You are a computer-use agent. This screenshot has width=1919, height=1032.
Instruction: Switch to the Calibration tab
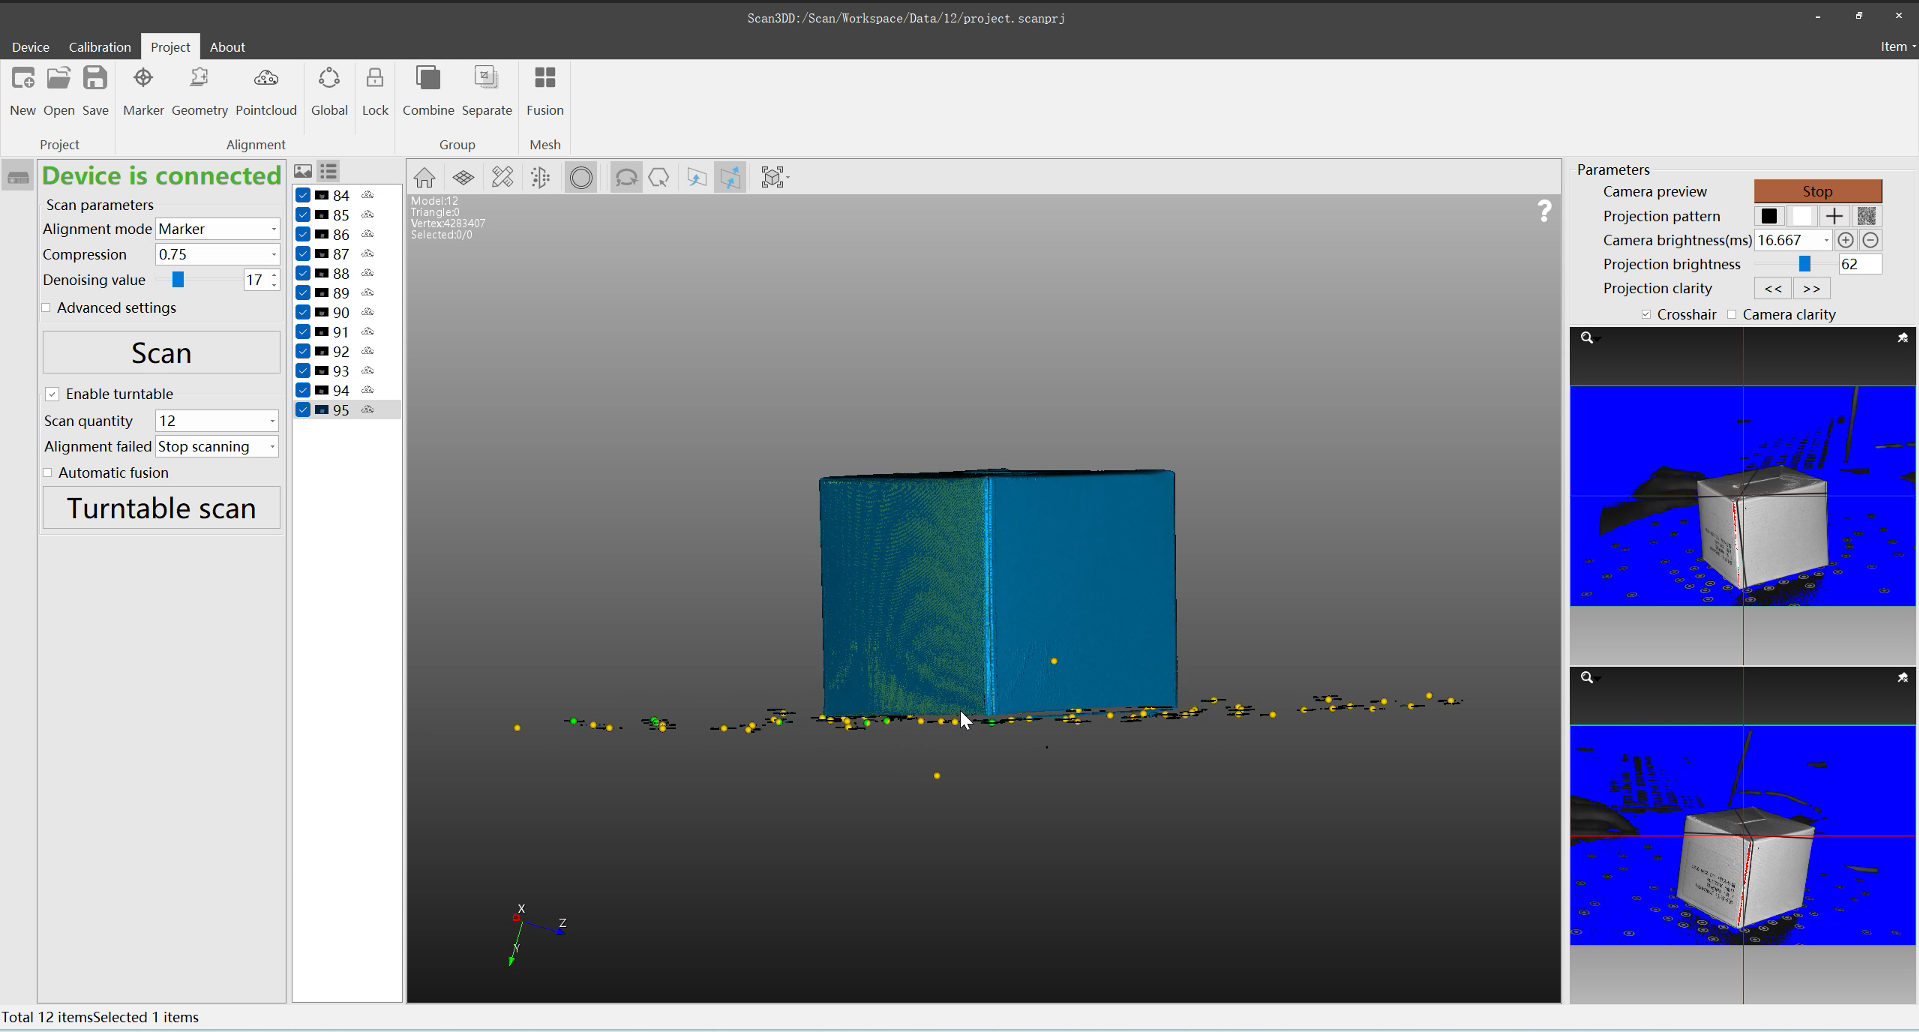click(100, 47)
